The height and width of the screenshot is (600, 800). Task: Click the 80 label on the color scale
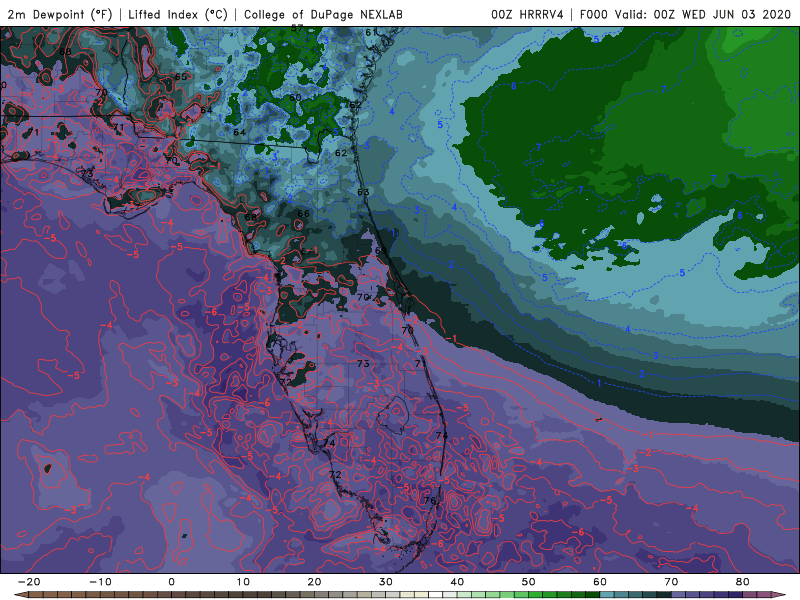(743, 582)
